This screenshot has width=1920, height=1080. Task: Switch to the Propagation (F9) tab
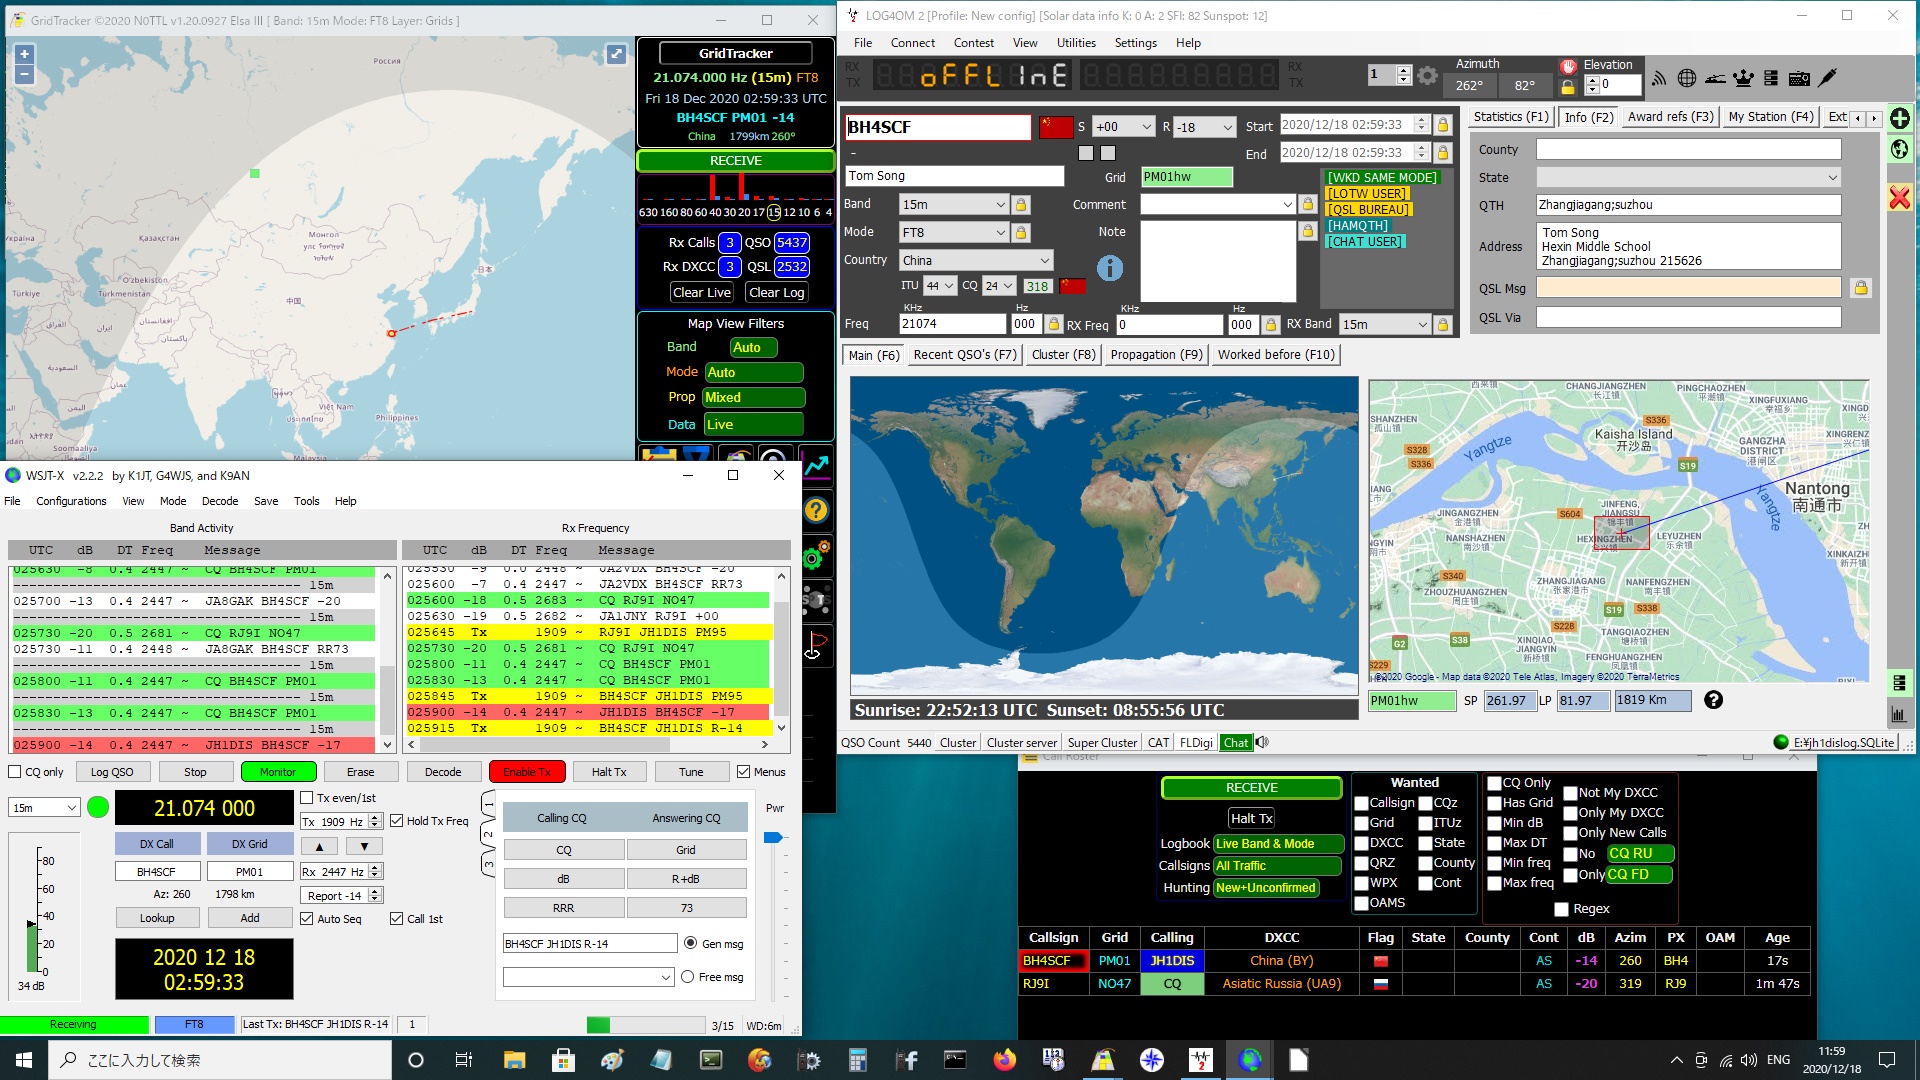pyautogui.click(x=1156, y=354)
